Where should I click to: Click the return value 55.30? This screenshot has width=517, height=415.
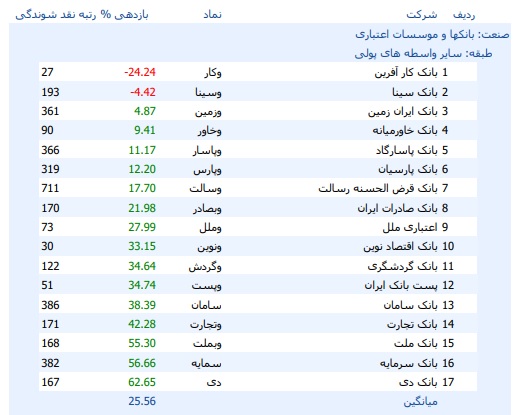click(142, 343)
